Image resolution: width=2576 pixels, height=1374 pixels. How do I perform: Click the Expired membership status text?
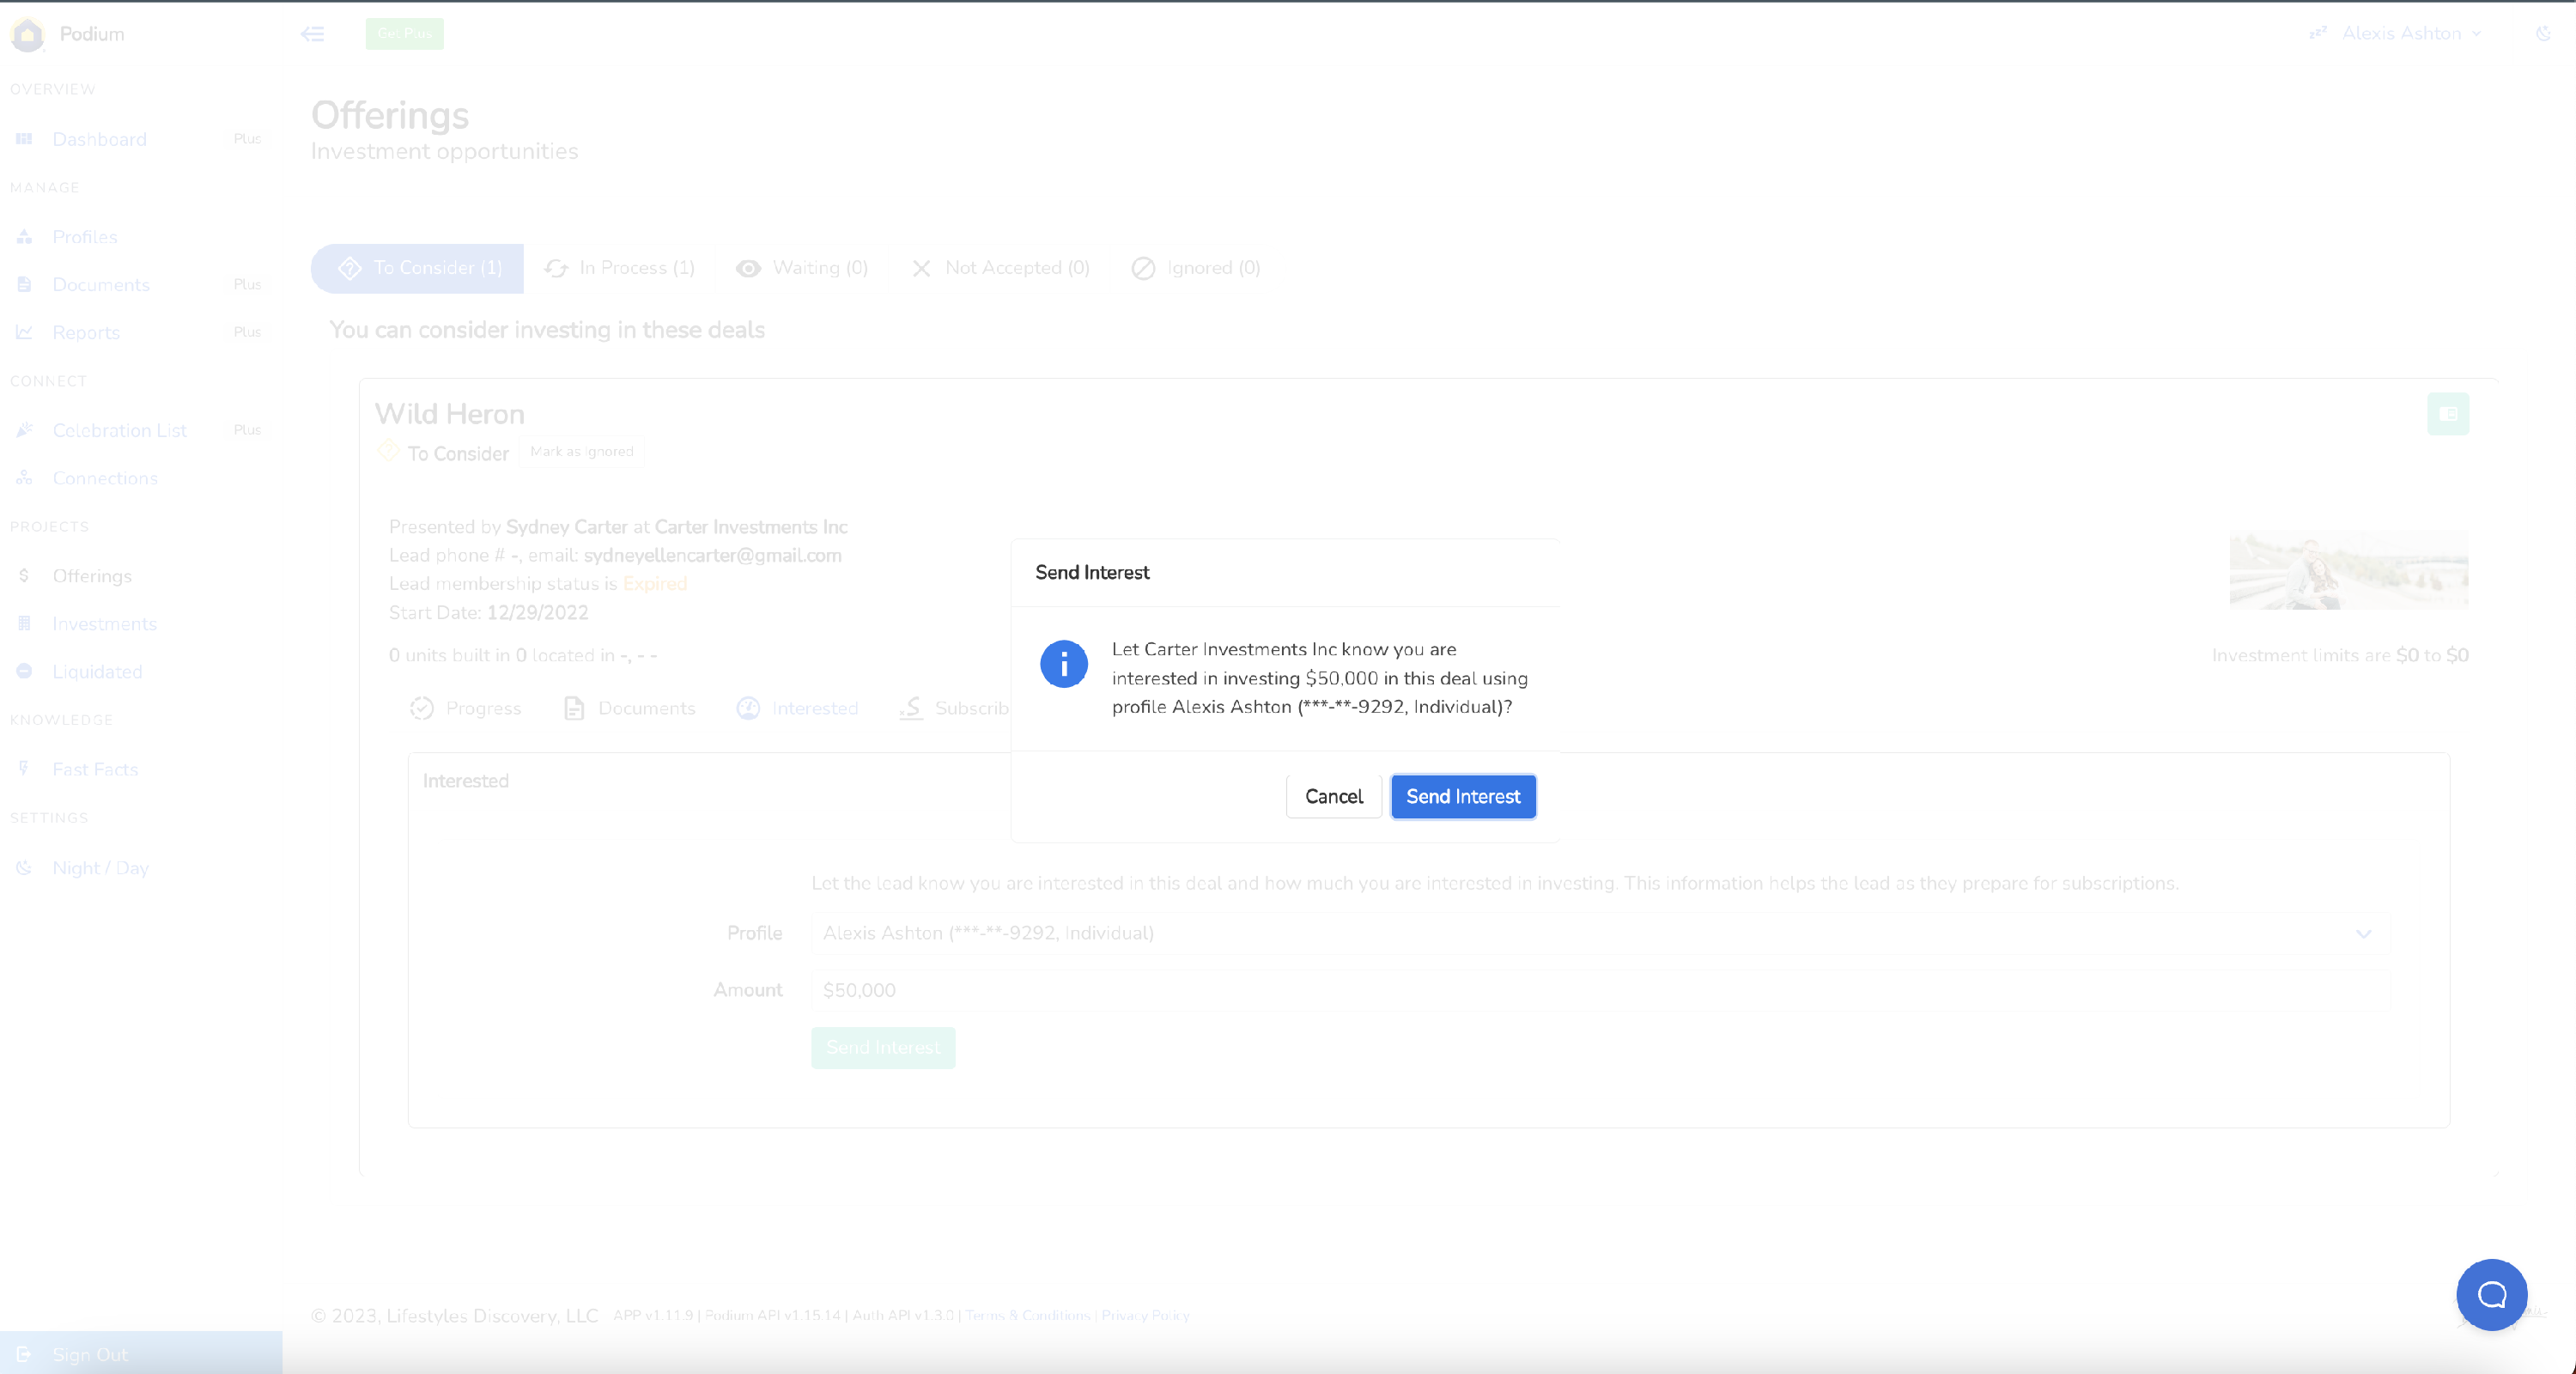[655, 584]
